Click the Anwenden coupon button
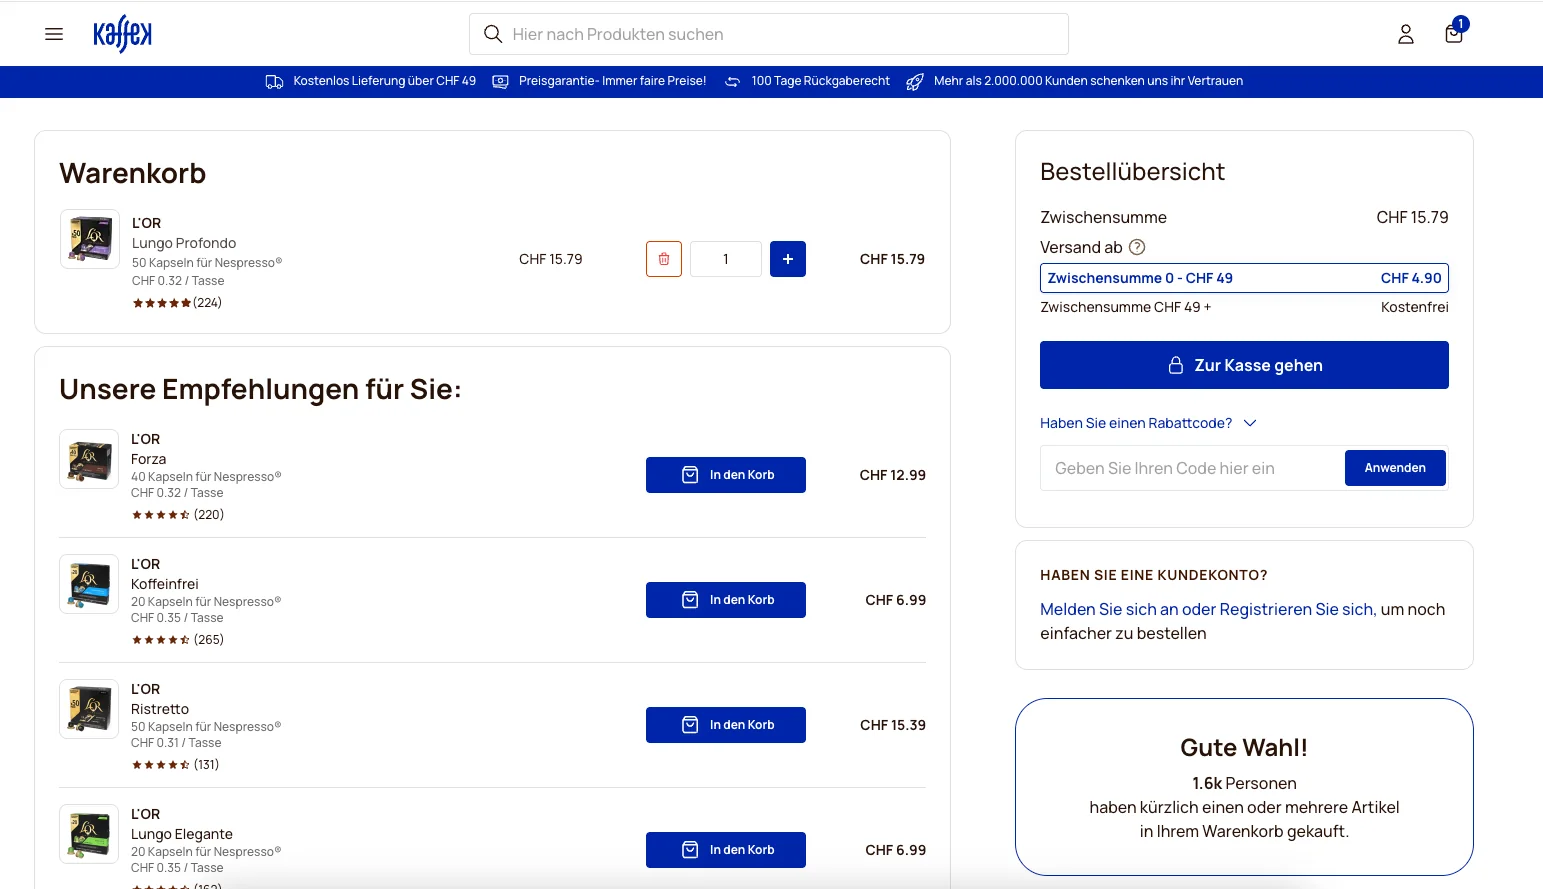The height and width of the screenshot is (889, 1543). pyautogui.click(x=1394, y=467)
